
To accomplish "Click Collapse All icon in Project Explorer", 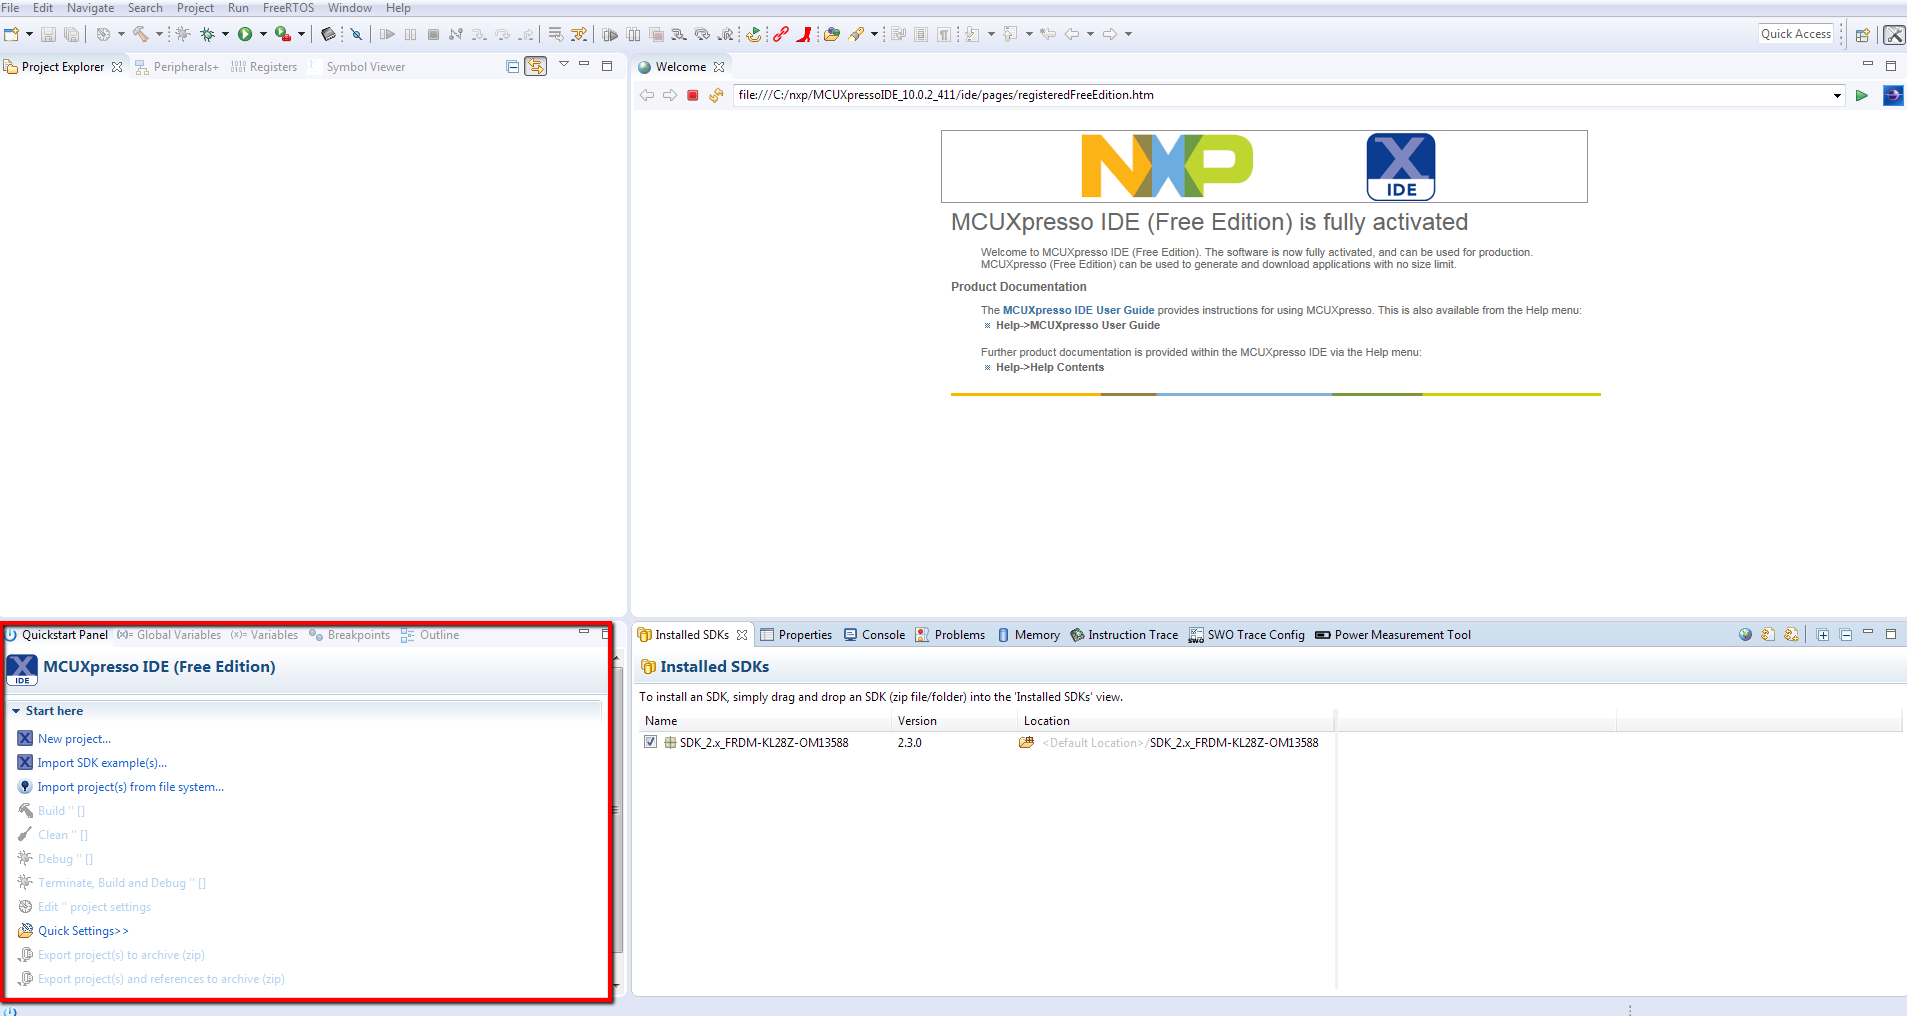I will click(x=512, y=67).
